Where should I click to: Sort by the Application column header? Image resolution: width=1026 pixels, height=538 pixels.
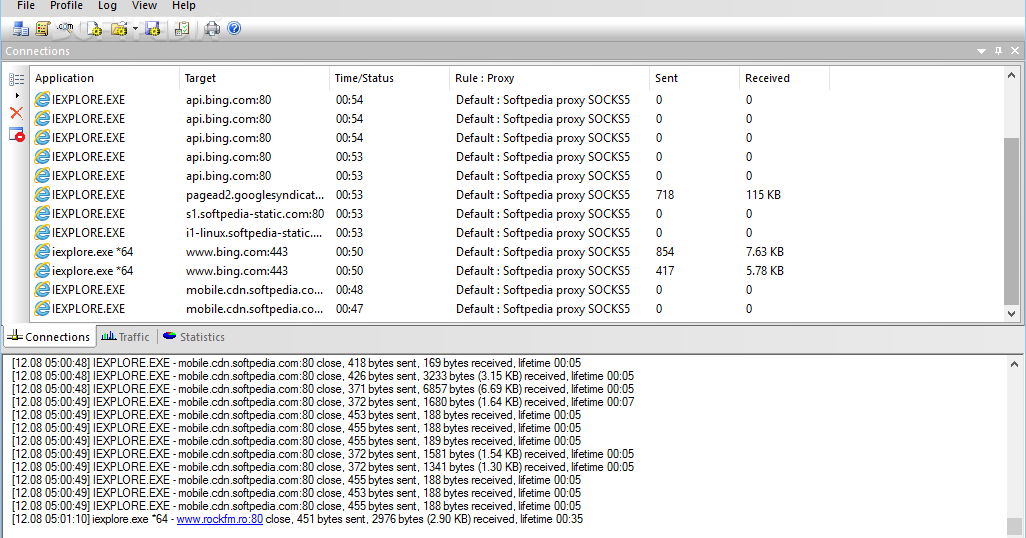[105, 78]
